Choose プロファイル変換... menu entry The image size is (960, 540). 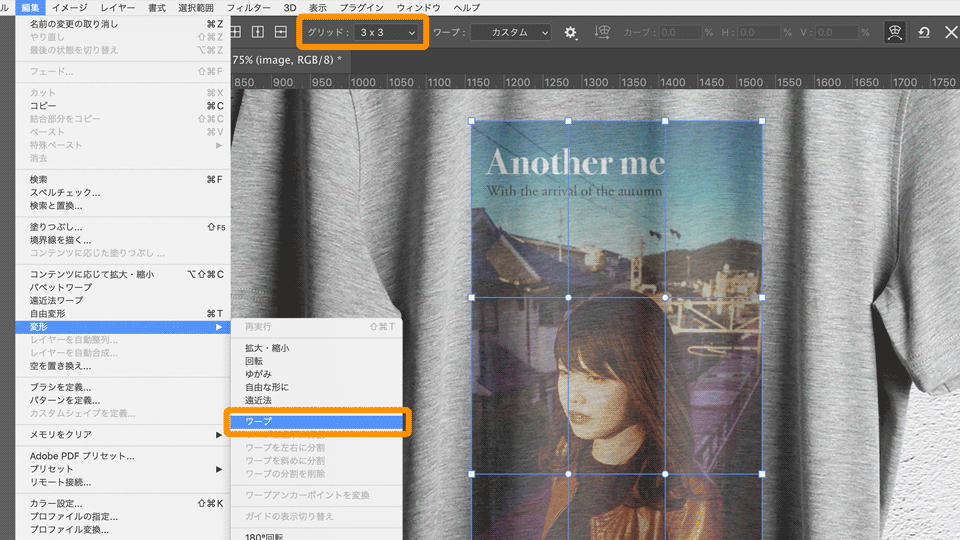123,530
